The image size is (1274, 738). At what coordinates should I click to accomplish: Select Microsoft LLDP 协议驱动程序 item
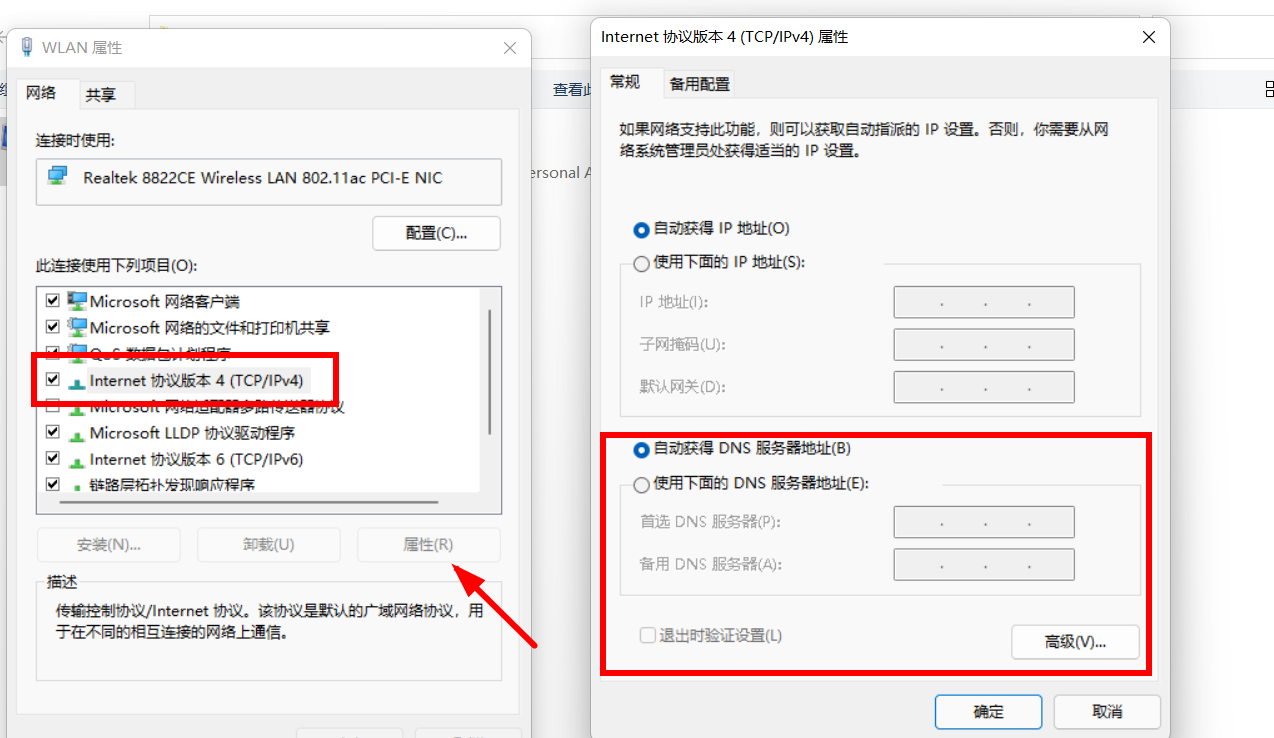(192, 433)
